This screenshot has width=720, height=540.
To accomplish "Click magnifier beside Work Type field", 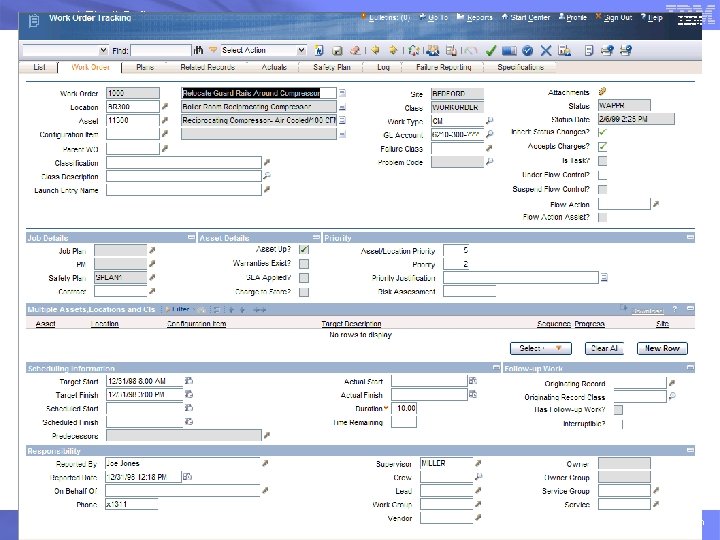I will 489,121.
